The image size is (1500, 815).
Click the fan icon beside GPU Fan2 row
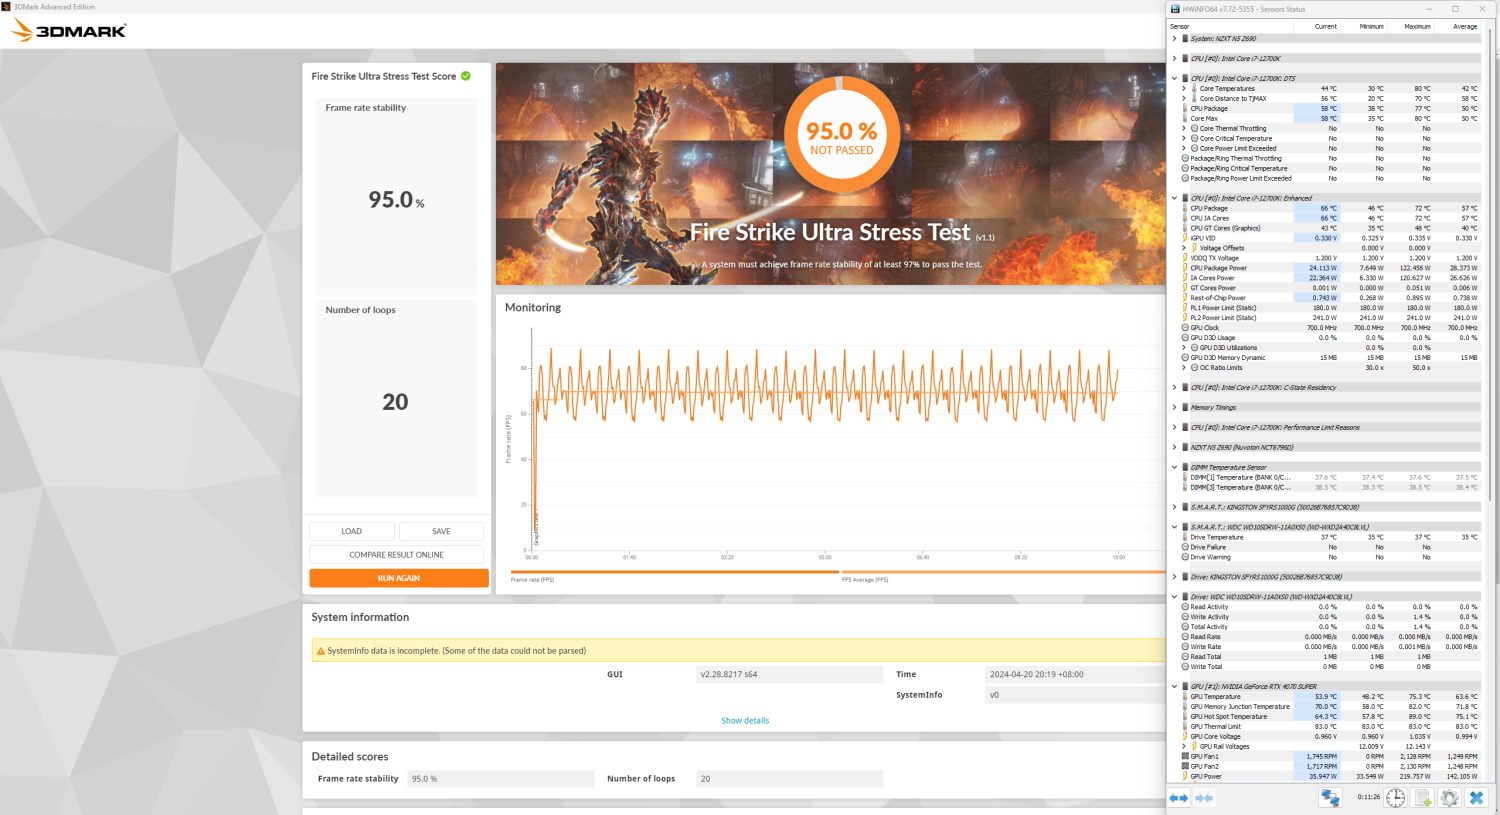[1186, 767]
